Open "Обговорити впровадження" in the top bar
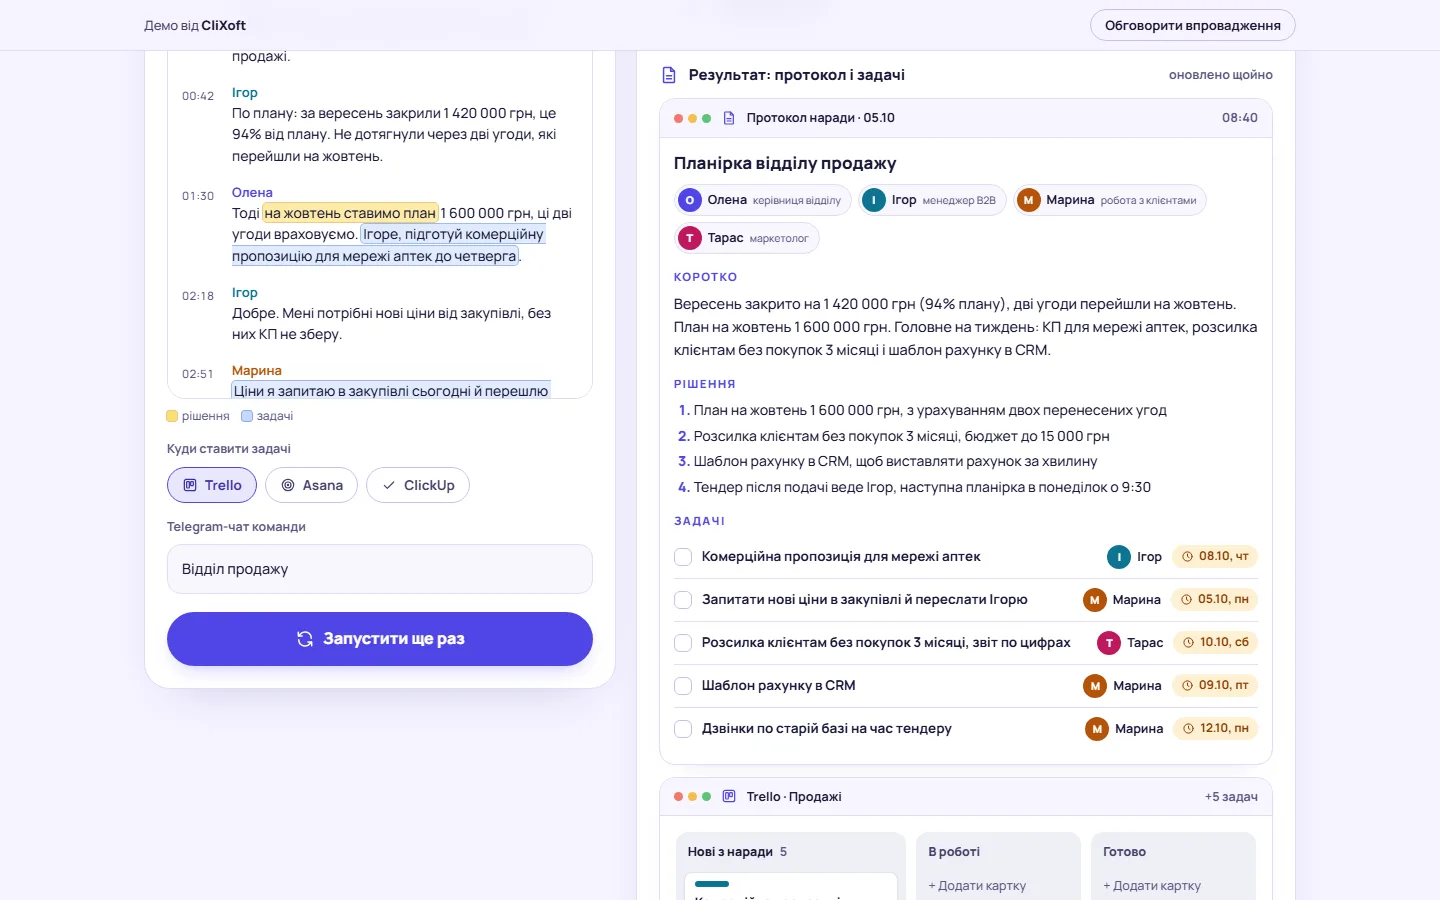This screenshot has width=1440, height=900. coord(1193,25)
